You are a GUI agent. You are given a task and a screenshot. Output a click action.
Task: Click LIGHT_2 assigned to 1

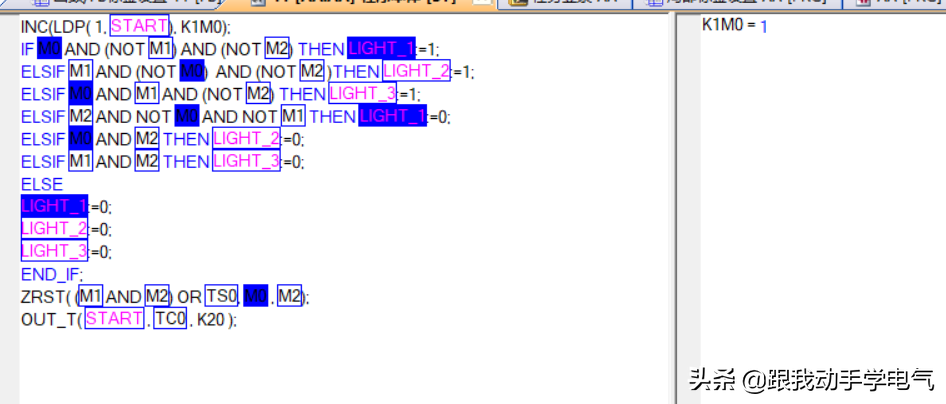[416, 71]
